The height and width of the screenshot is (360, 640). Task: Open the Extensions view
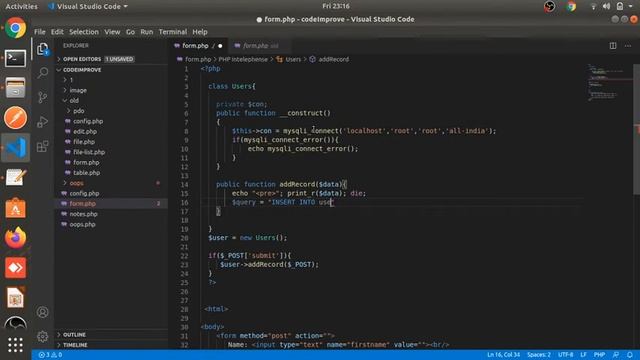click(42, 146)
